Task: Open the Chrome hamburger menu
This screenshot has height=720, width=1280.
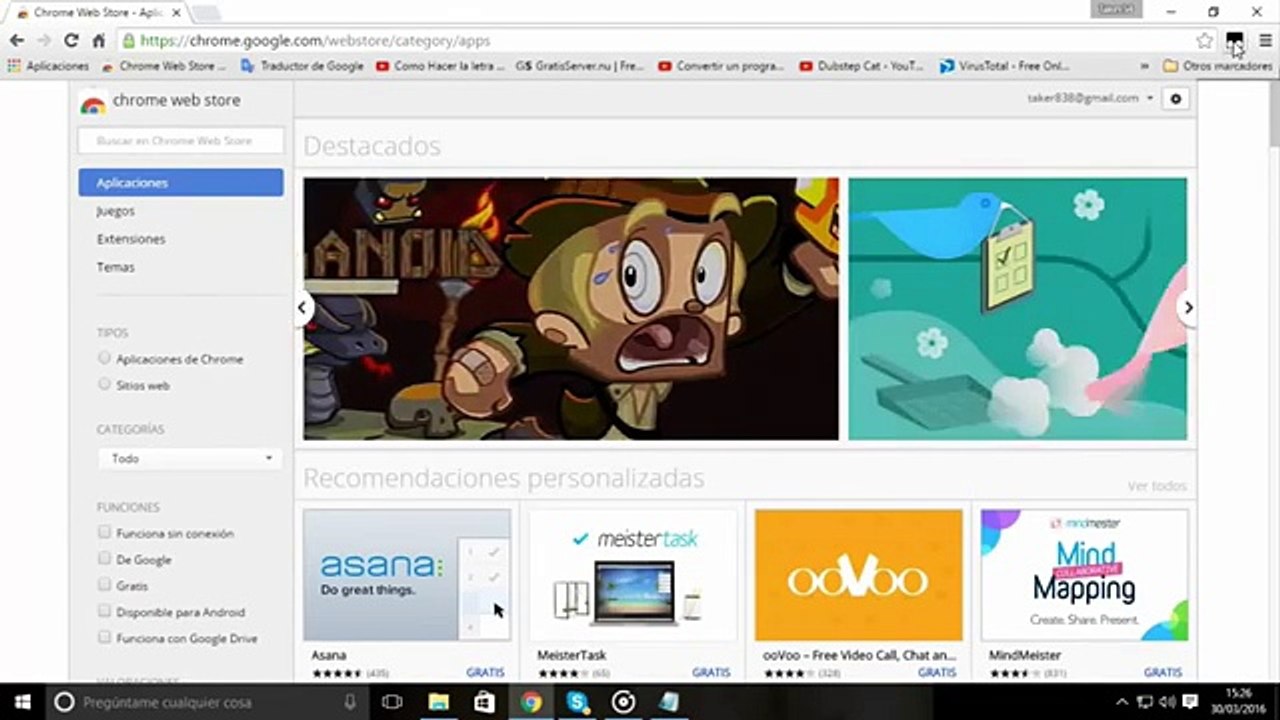Action: pyautogui.click(x=1265, y=41)
